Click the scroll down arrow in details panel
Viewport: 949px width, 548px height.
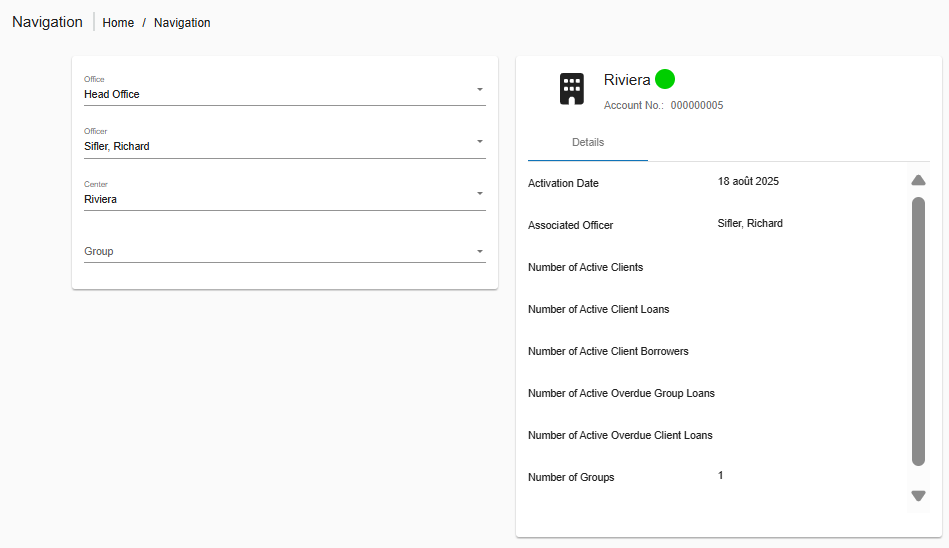pos(918,496)
